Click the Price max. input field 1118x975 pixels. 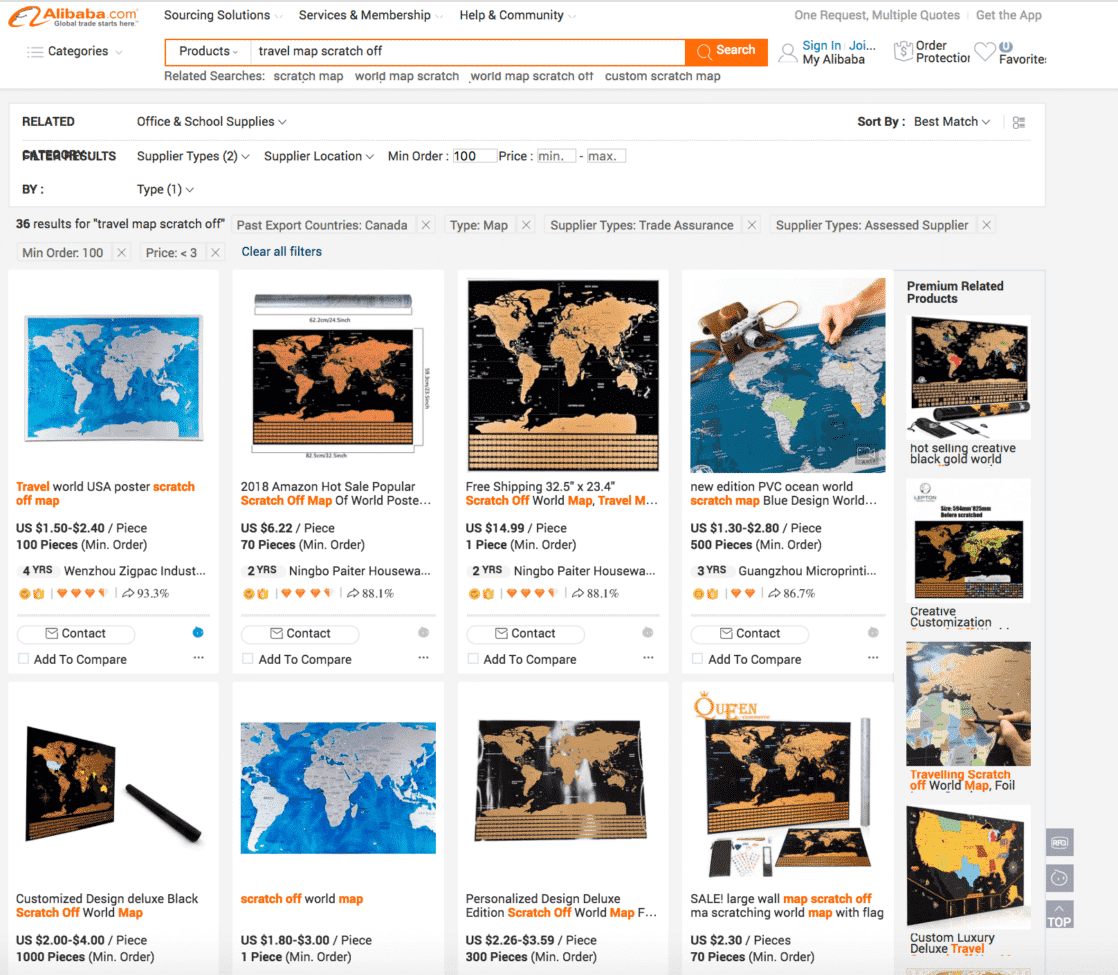[605, 155]
